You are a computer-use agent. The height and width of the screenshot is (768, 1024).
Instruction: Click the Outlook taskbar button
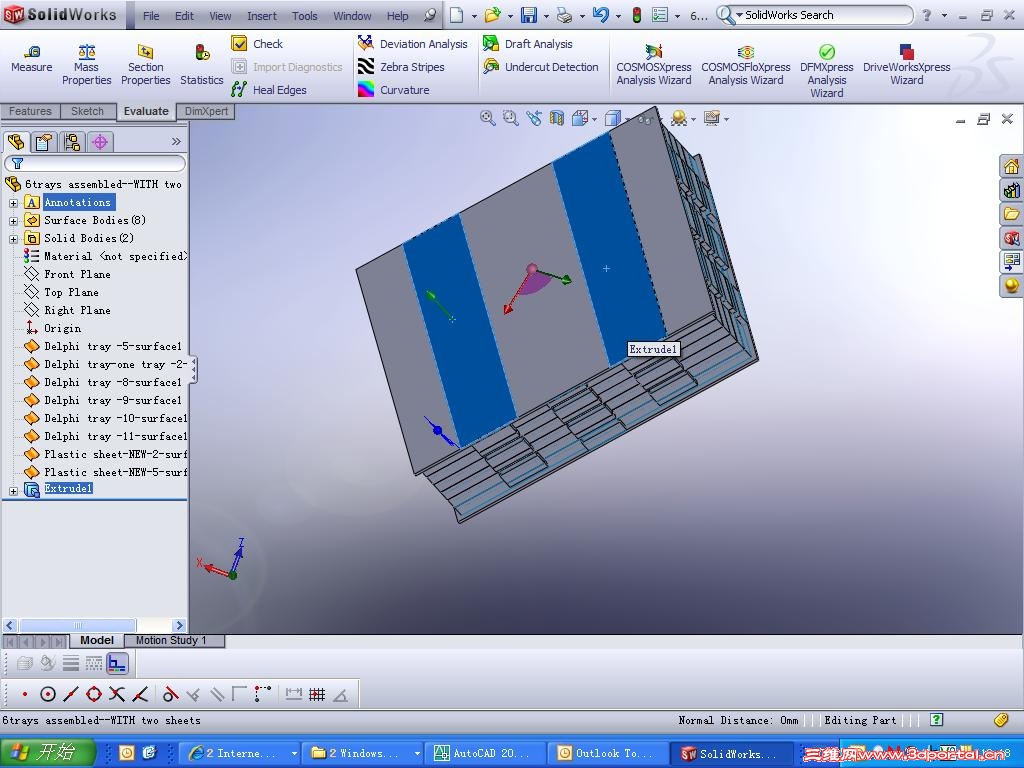pyautogui.click(x=607, y=753)
